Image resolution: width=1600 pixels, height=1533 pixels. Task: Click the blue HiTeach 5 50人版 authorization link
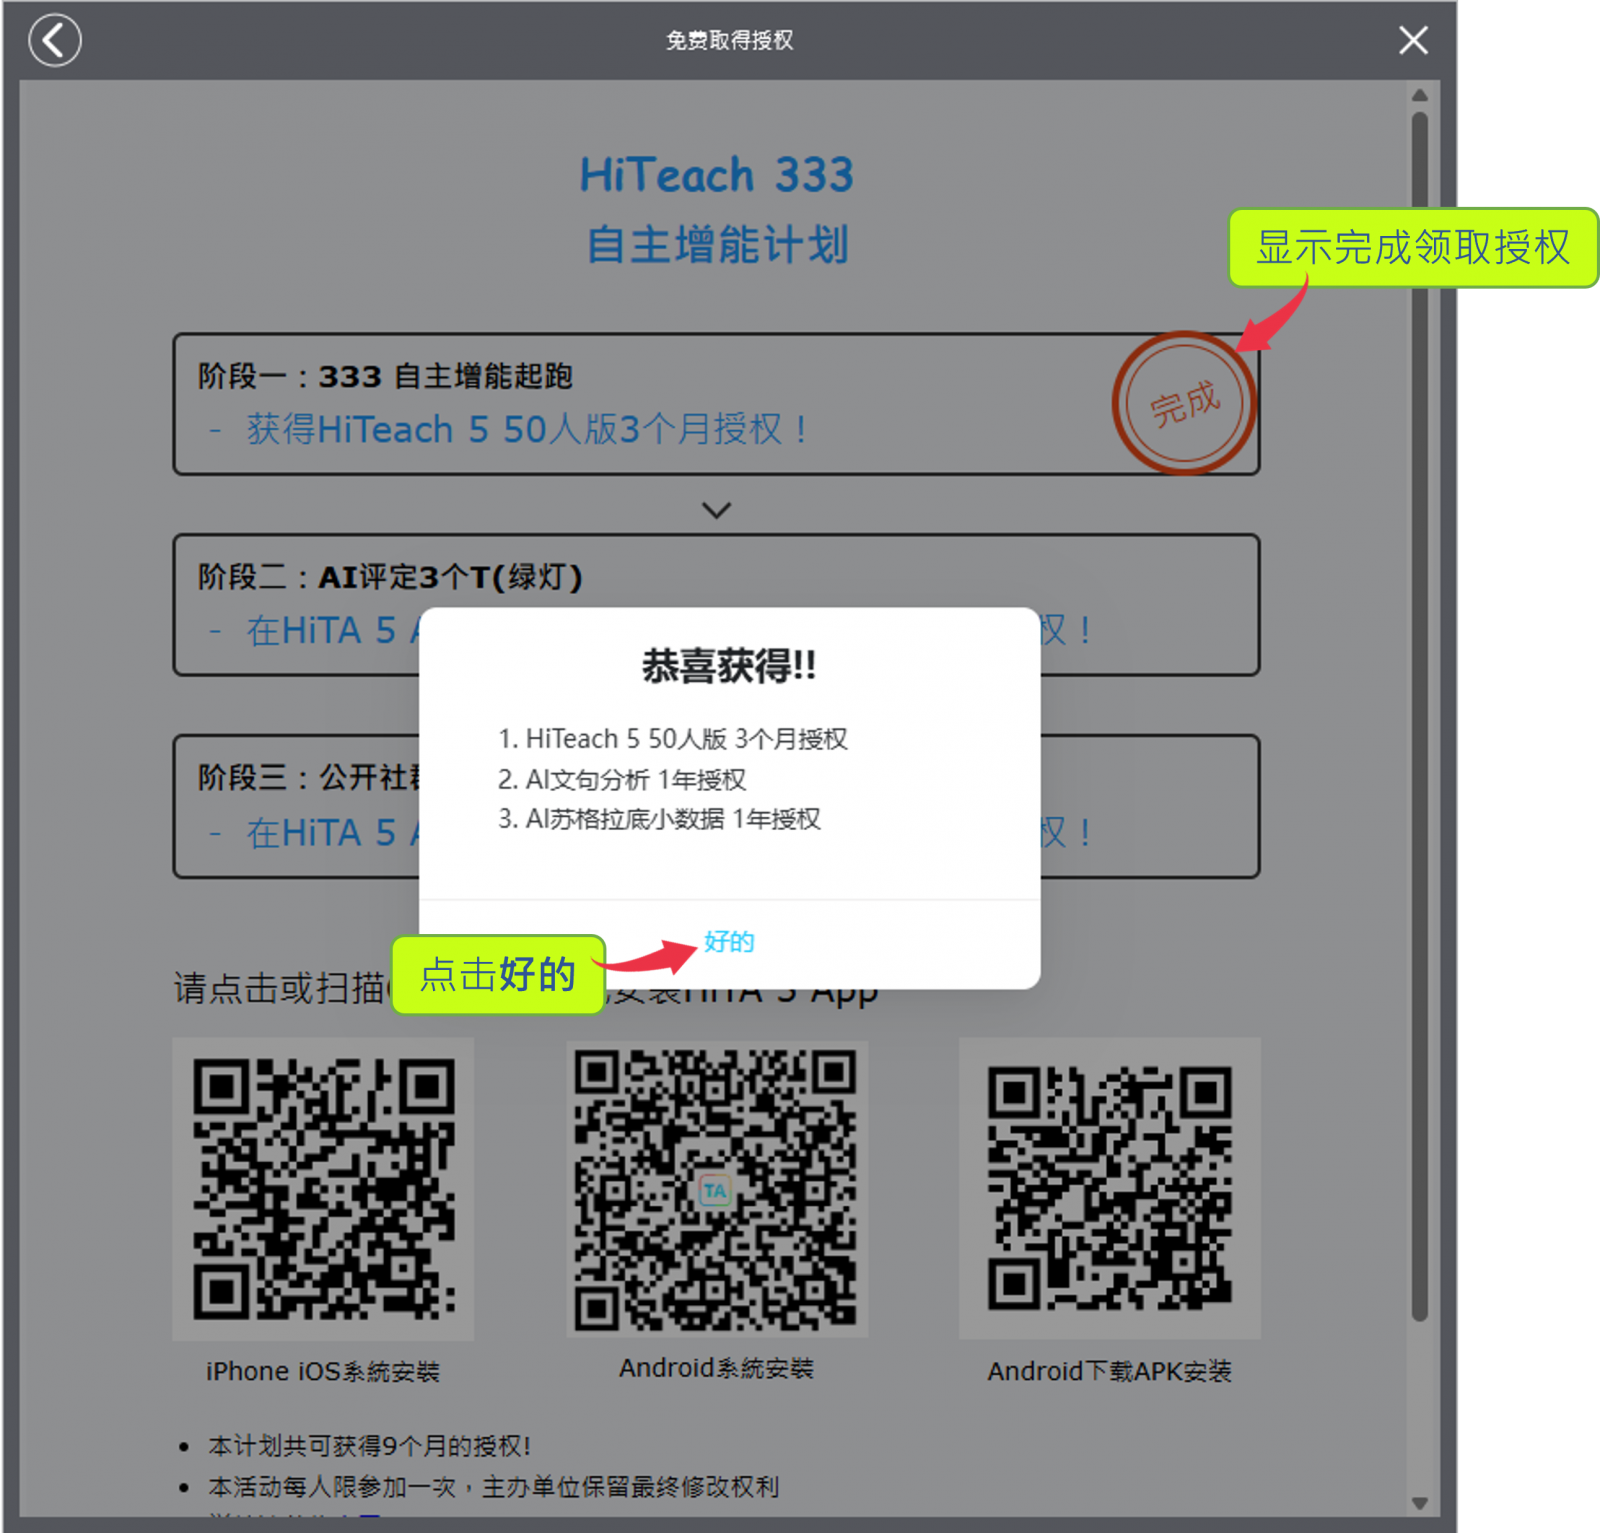525,429
